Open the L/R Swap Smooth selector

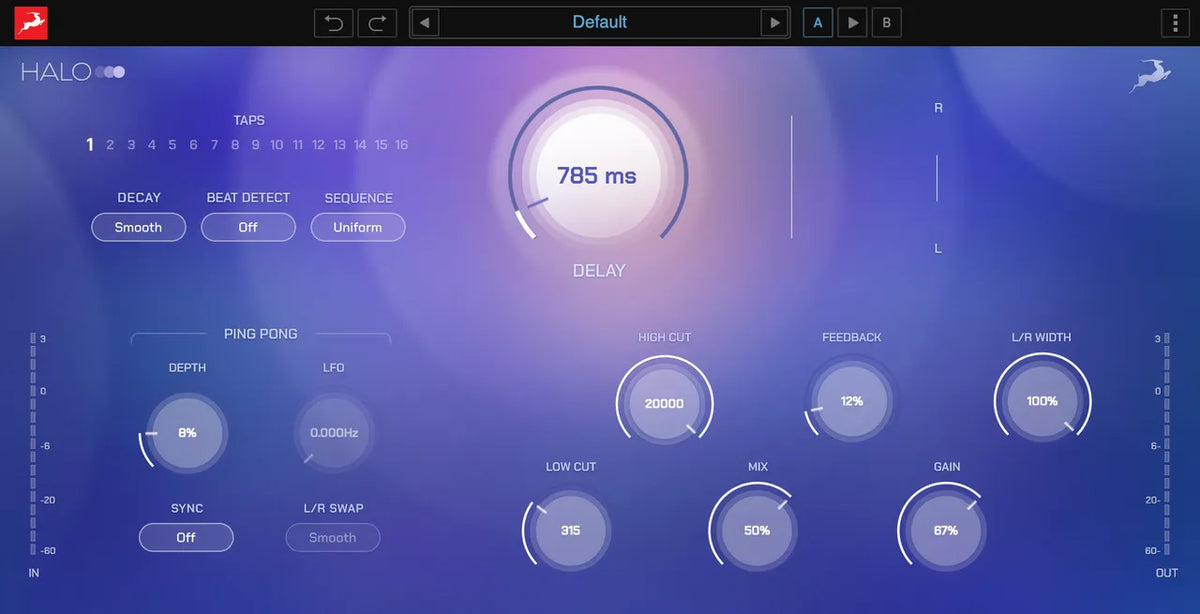pyautogui.click(x=332, y=537)
